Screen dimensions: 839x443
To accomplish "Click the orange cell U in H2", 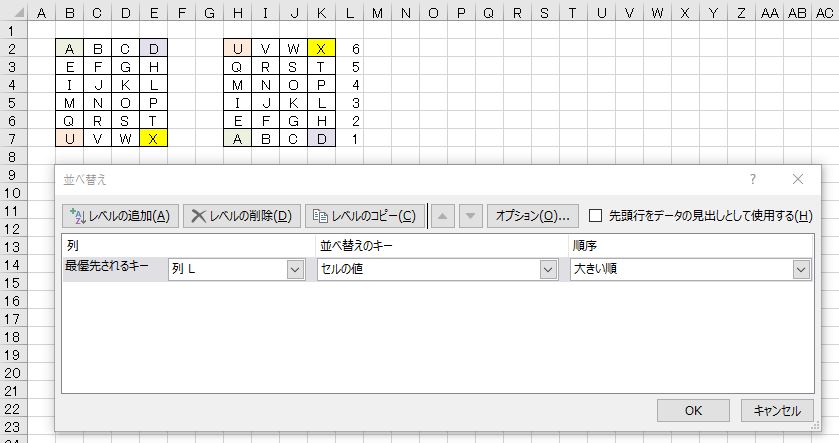I will click(238, 48).
